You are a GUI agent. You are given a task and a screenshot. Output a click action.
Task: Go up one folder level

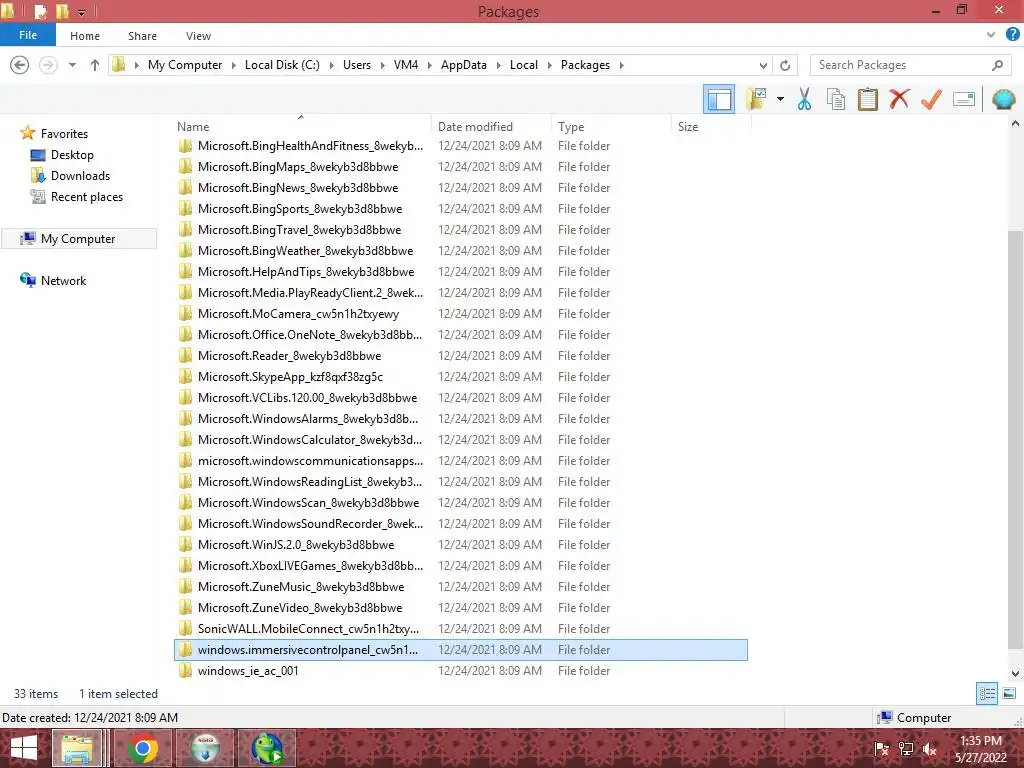coord(95,65)
